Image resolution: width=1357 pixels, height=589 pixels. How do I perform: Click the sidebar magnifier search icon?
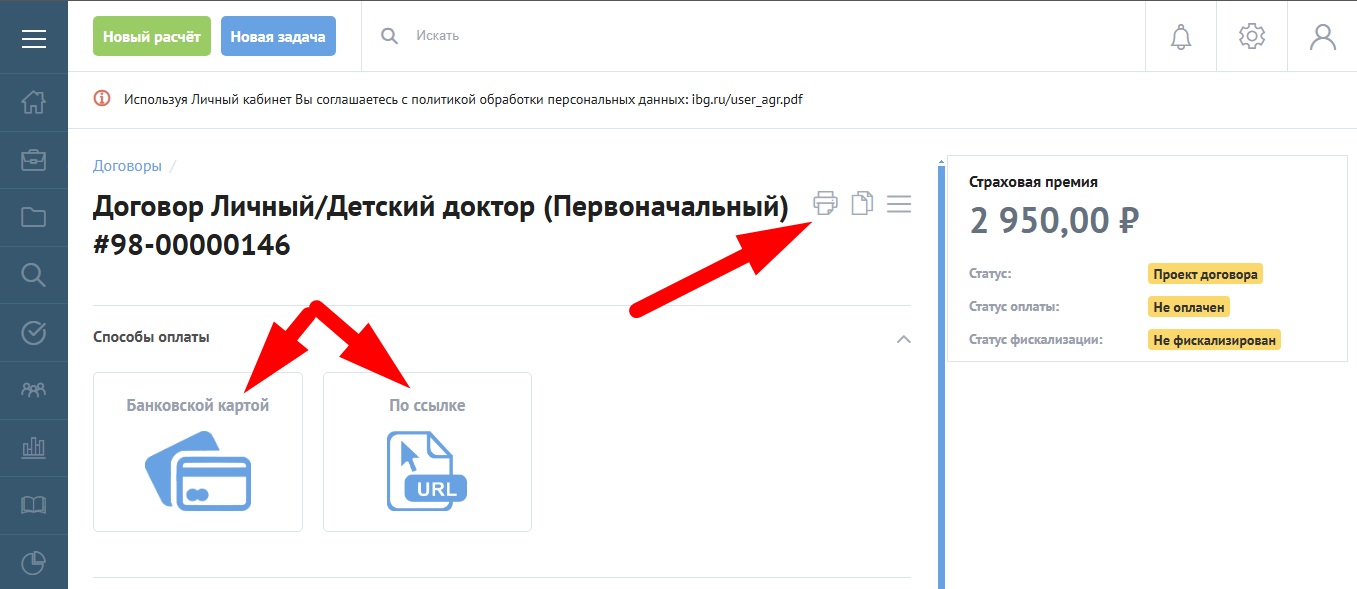(34, 275)
